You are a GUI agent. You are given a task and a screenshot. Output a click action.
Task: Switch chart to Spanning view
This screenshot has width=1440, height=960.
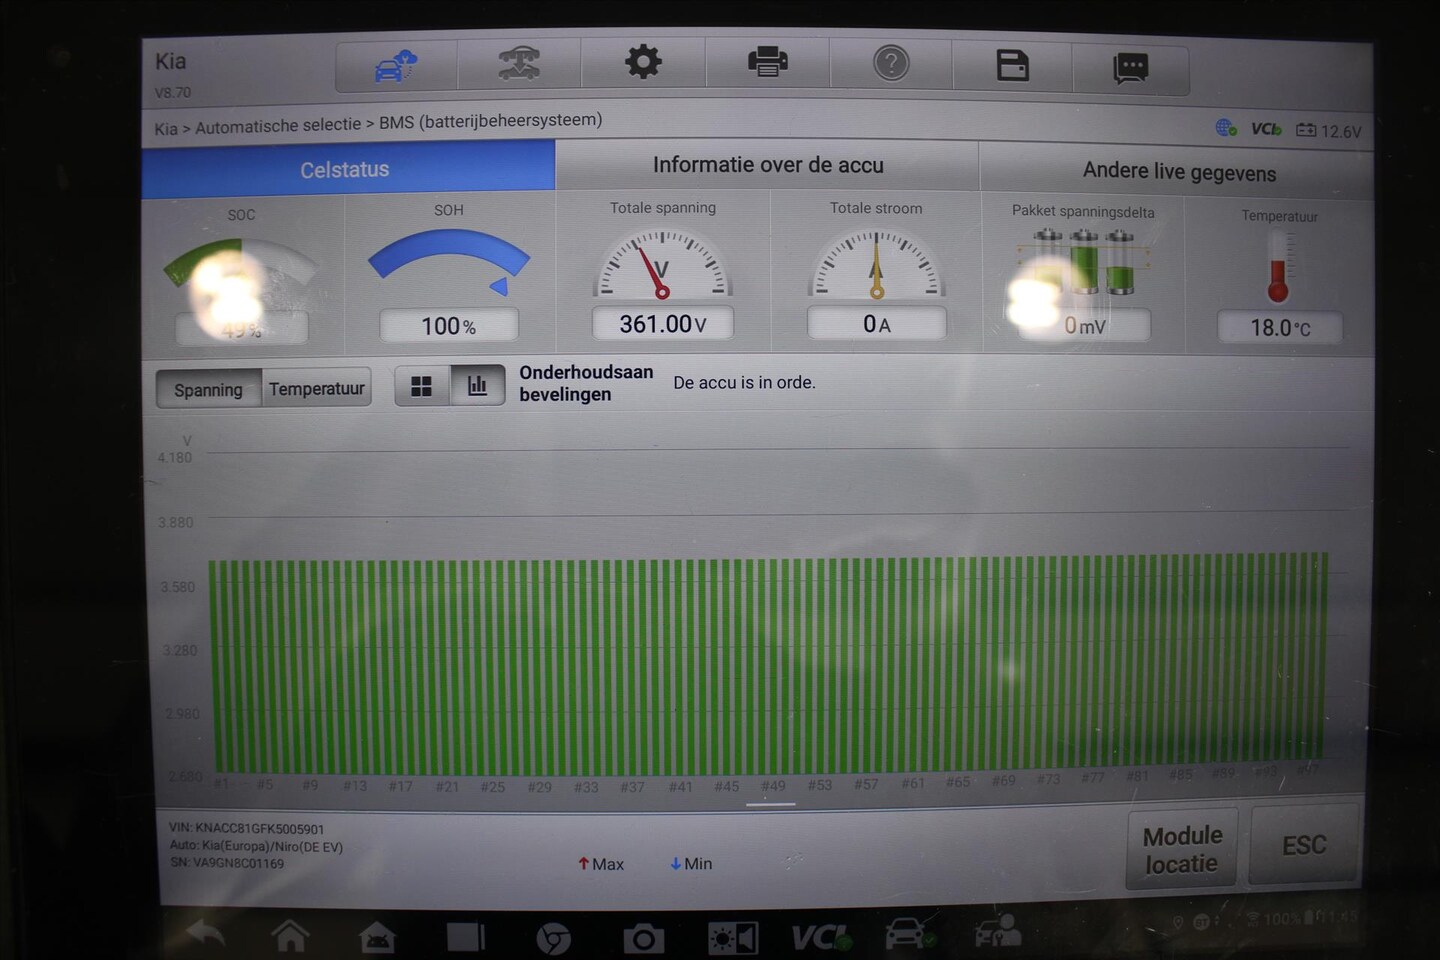pos(208,389)
